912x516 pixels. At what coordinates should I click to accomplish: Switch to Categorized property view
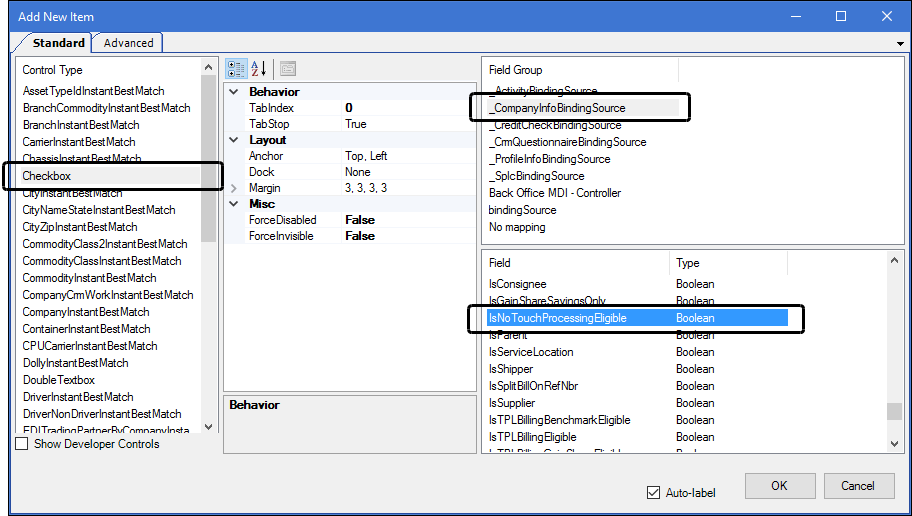pos(236,69)
